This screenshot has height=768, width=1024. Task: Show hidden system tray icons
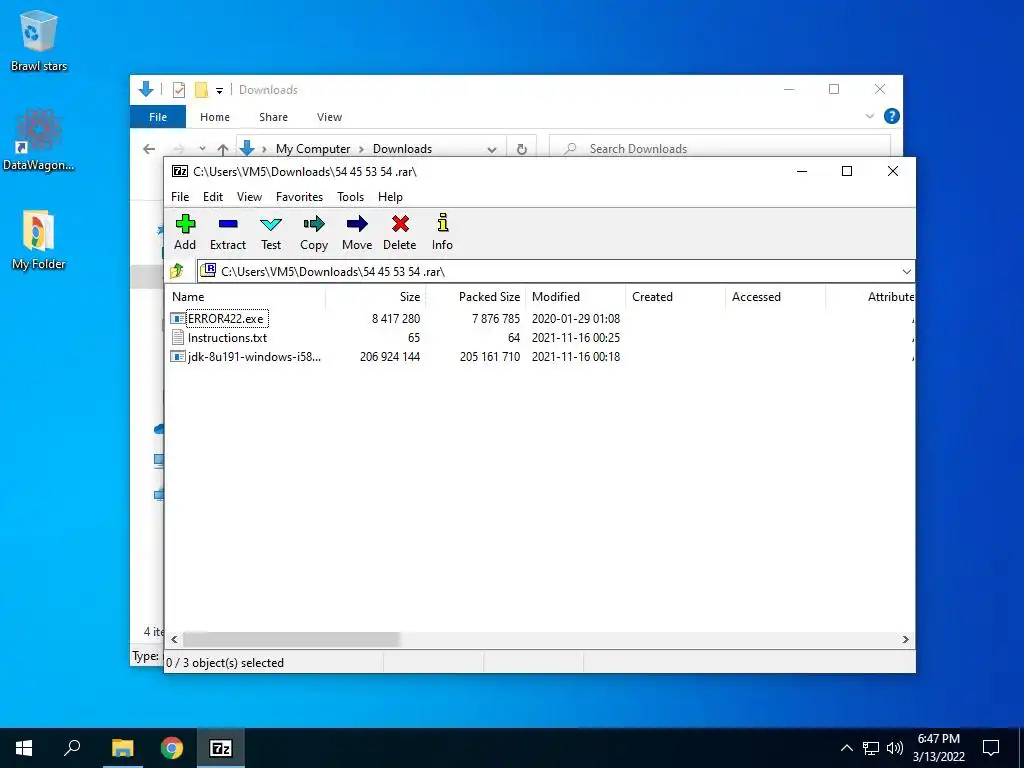846,748
